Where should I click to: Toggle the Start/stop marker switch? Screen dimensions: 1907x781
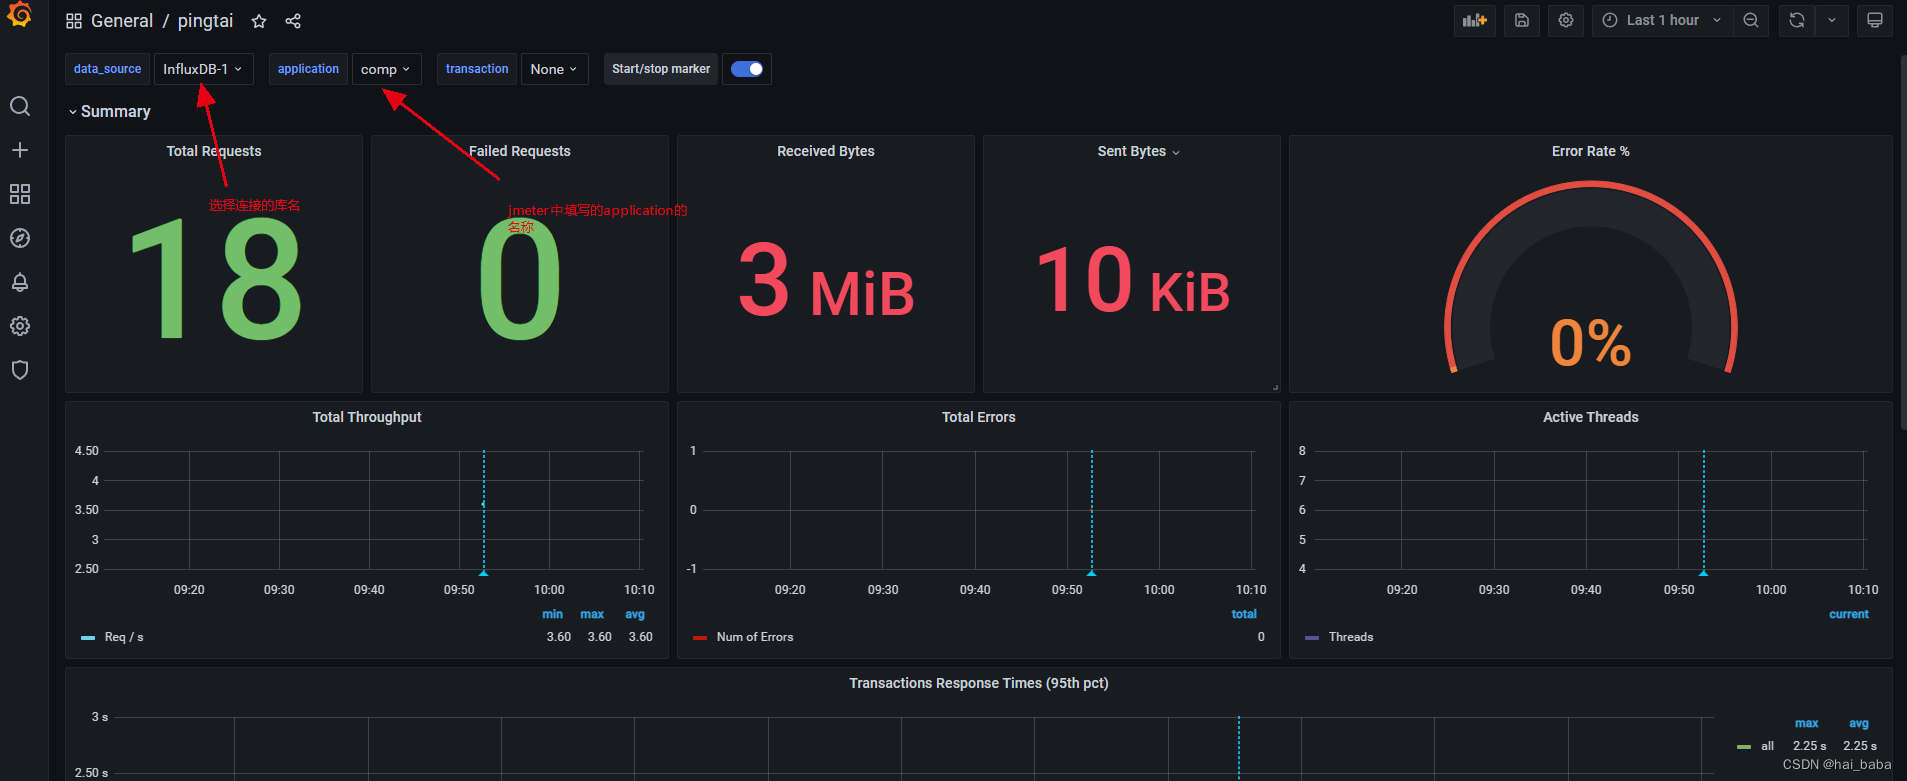pyautogui.click(x=747, y=69)
